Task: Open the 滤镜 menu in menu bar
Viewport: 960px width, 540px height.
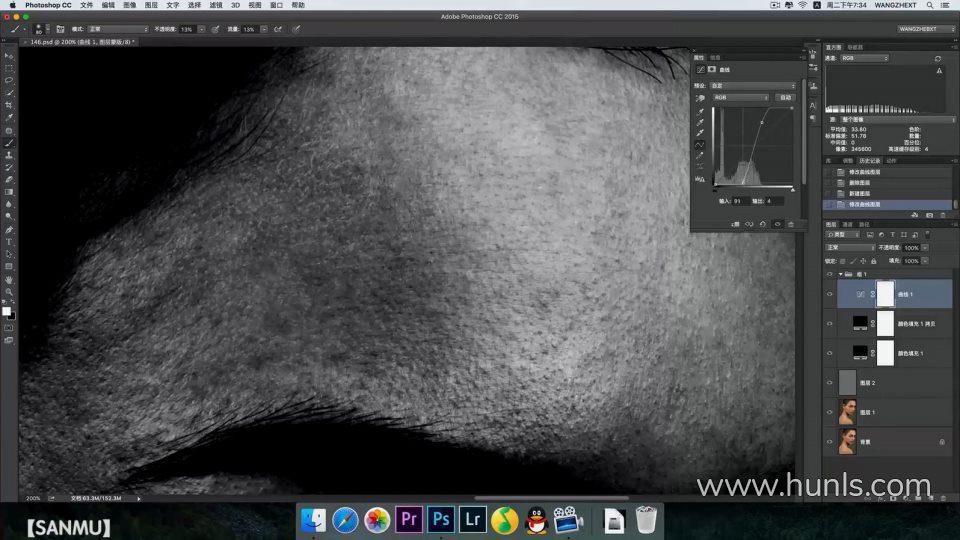Action: click(x=215, y=5)
